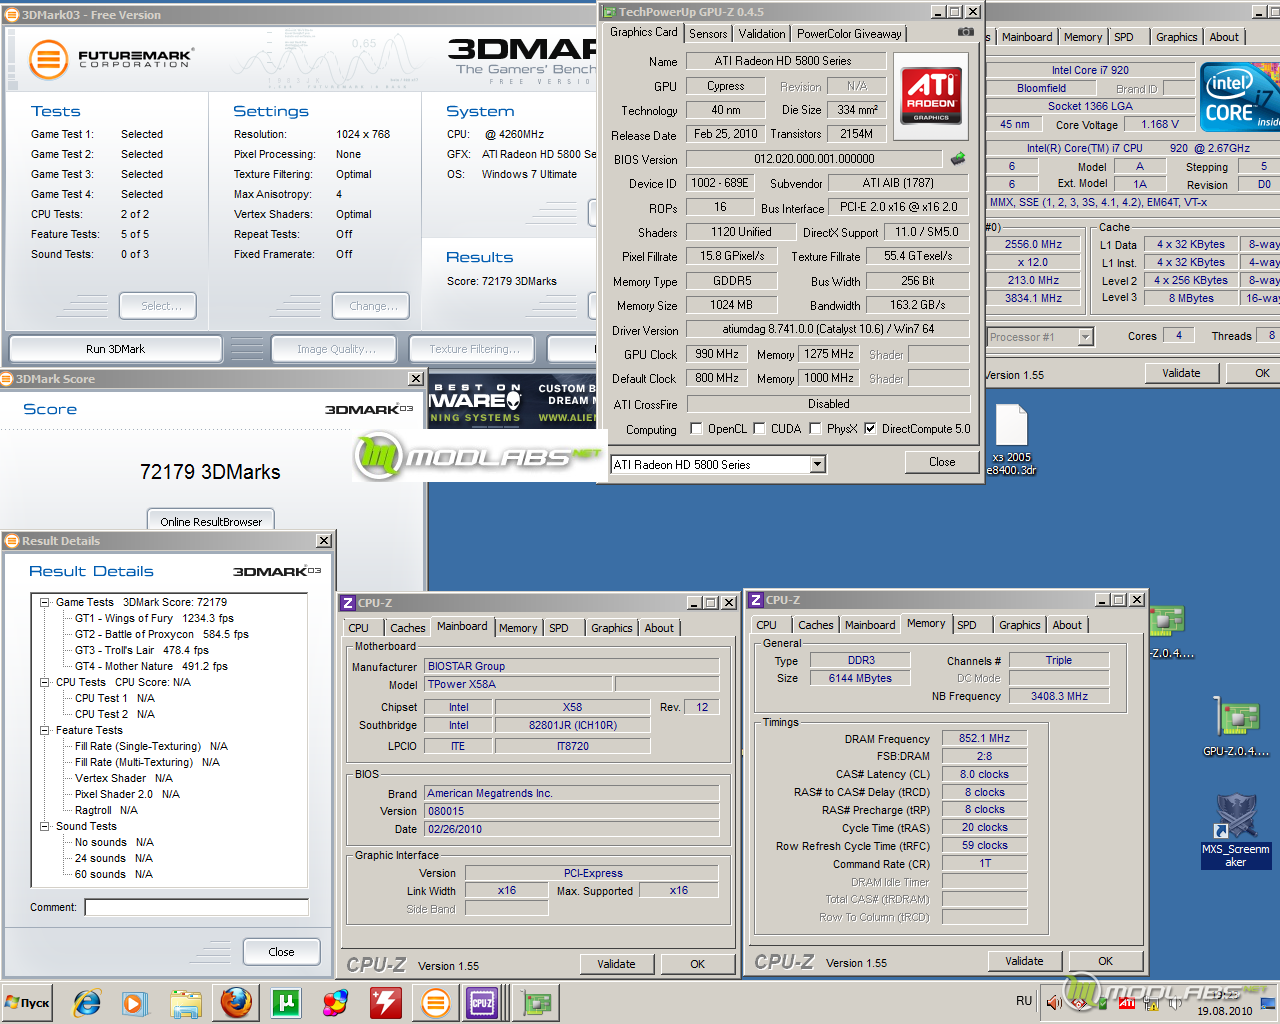Enable the CUDA checkbox in GPU-Z
Image resolution: width=1280 pixels, height=1024 pixels.
point(759,429)
